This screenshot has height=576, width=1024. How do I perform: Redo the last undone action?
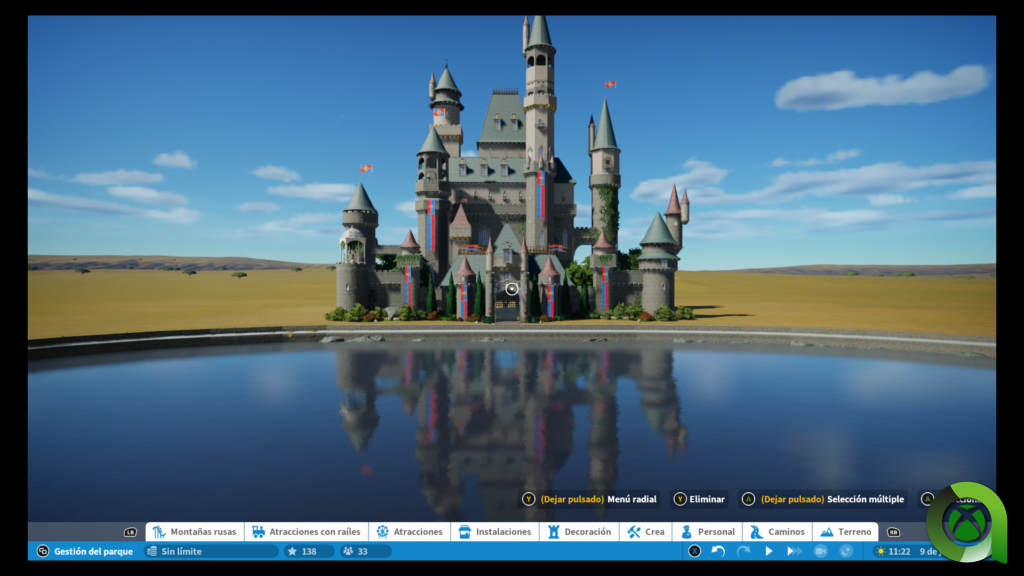(x=743, y=551)
